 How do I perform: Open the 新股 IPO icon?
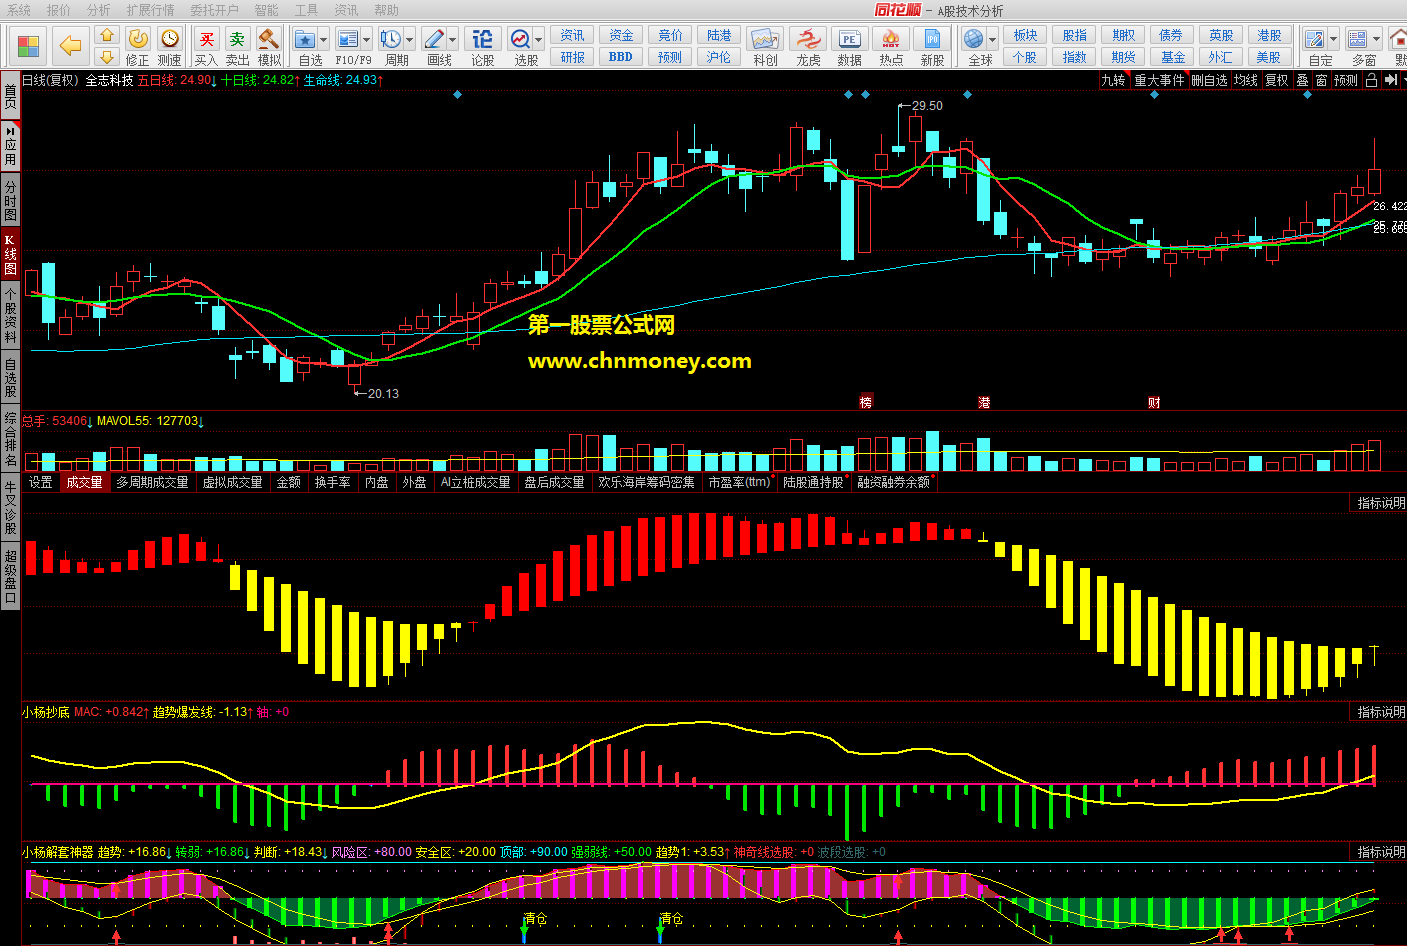[x=932, y=39]
